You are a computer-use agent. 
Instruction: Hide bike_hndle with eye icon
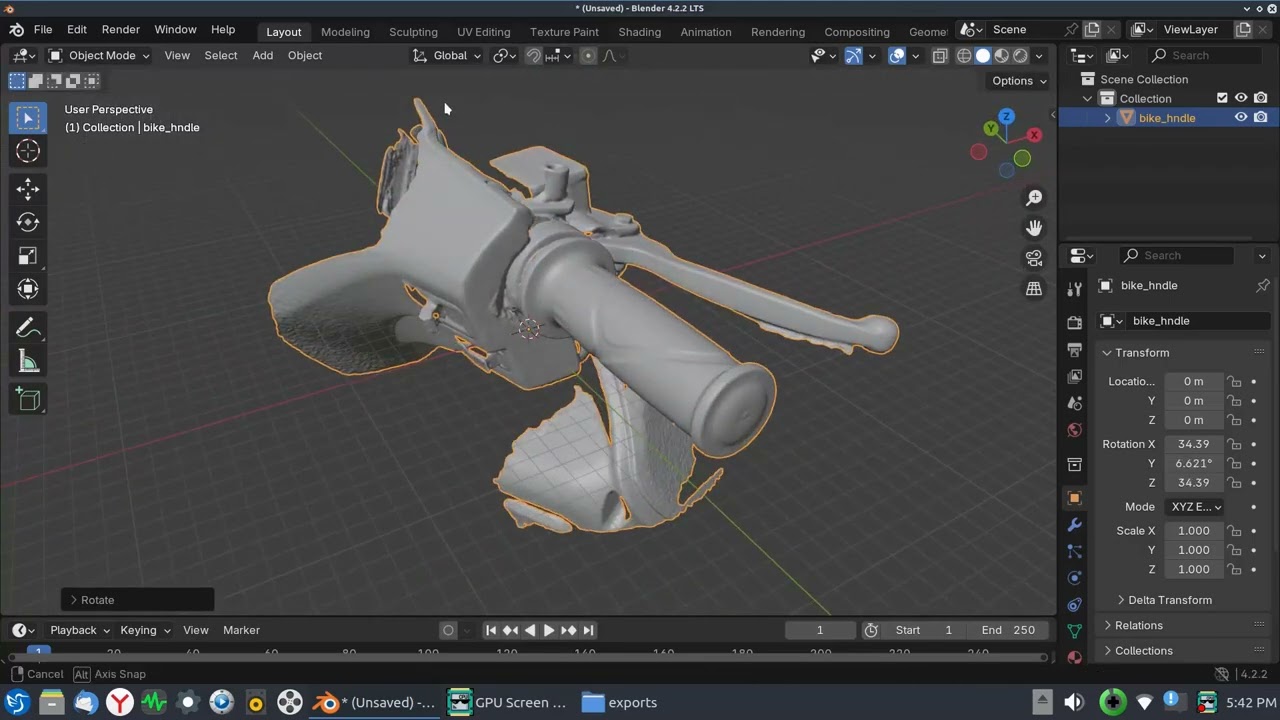tap(1241, 118)
